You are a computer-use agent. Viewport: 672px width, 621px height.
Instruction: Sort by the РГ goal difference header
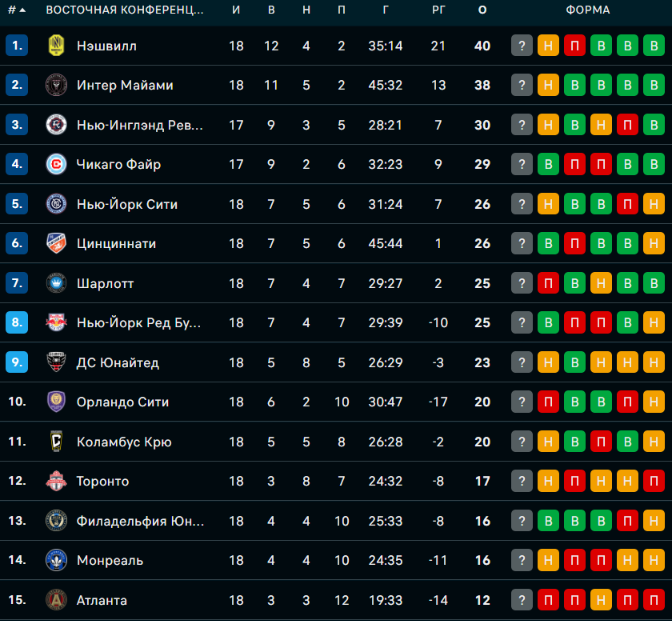[x=438, y=10]
